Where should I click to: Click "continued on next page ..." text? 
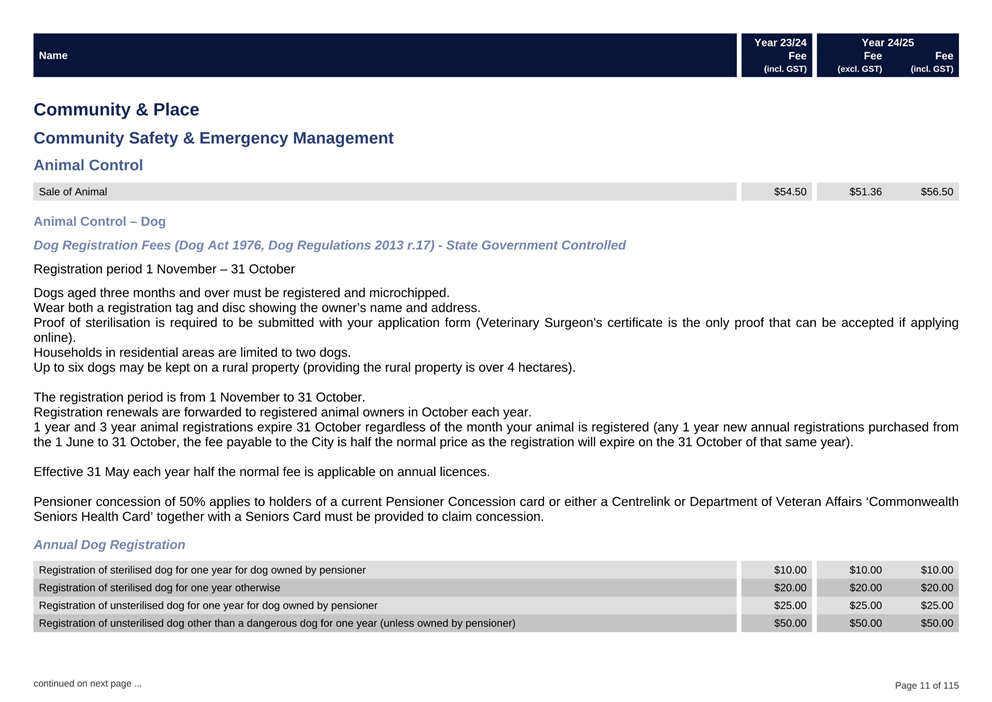point(87,684)
